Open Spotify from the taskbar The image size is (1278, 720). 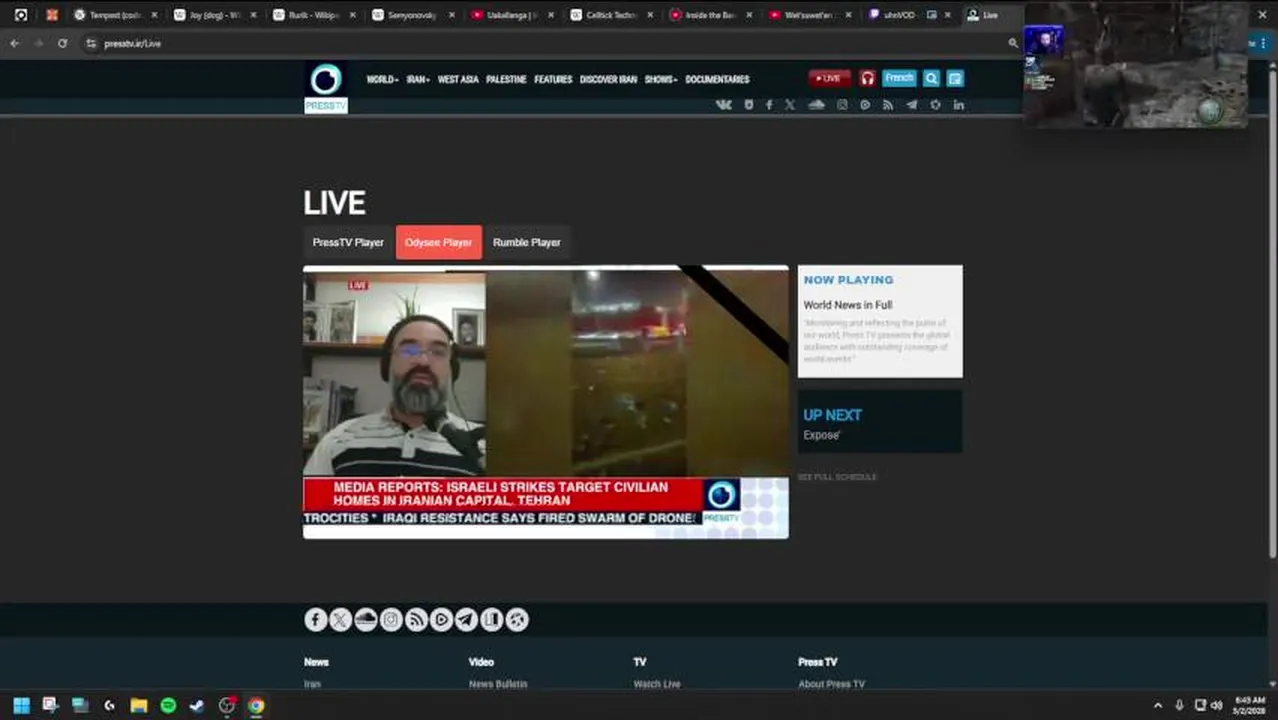[168, 705]
